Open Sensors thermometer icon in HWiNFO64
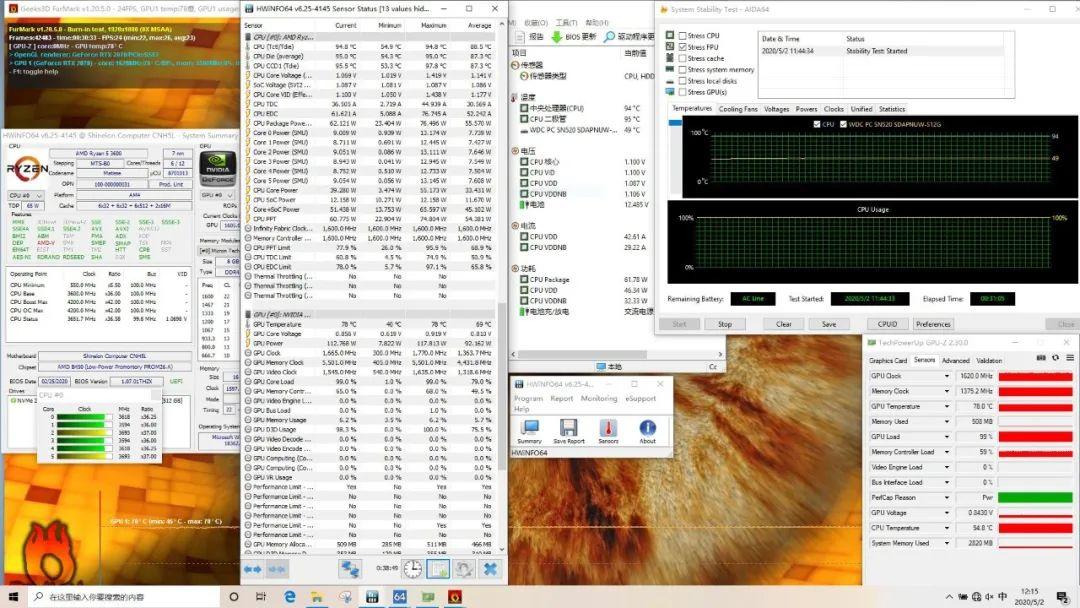 click(608, 428)
